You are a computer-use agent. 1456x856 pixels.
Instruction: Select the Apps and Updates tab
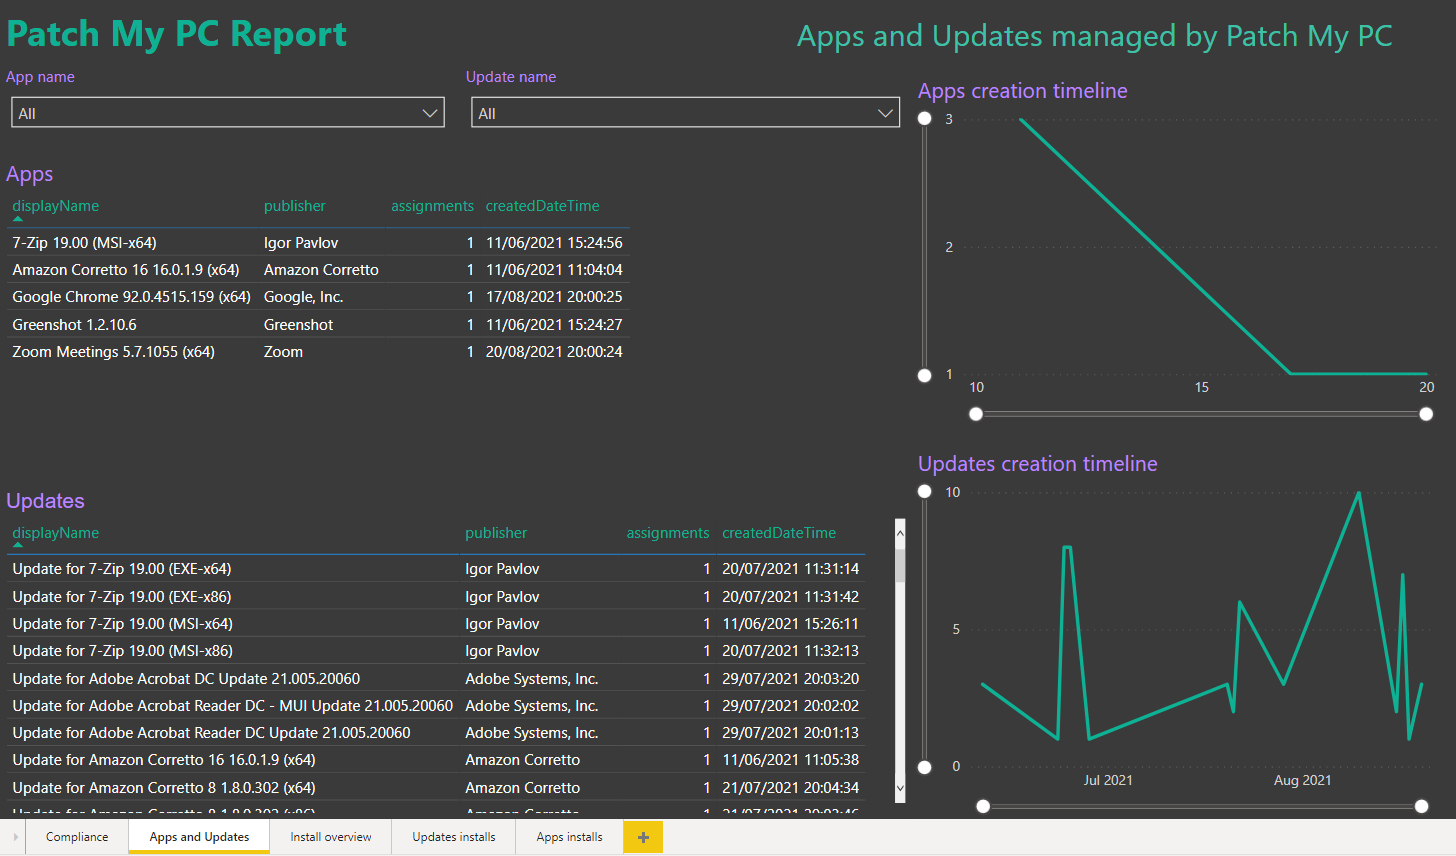pos(199,837)
